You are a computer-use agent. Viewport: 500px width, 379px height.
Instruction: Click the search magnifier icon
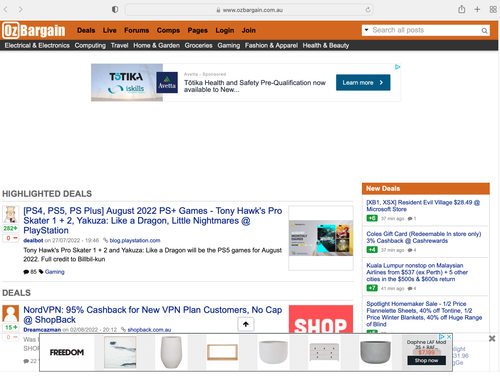tap(484, 31)
